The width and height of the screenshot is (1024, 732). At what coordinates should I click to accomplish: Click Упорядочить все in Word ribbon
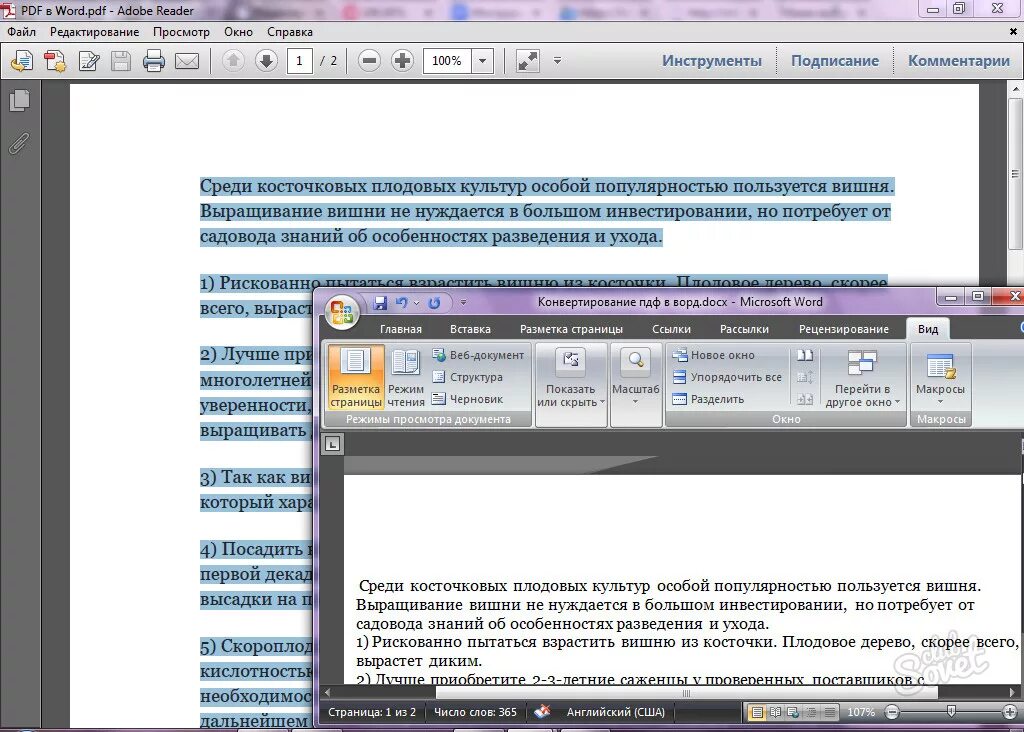coord(728,377)
